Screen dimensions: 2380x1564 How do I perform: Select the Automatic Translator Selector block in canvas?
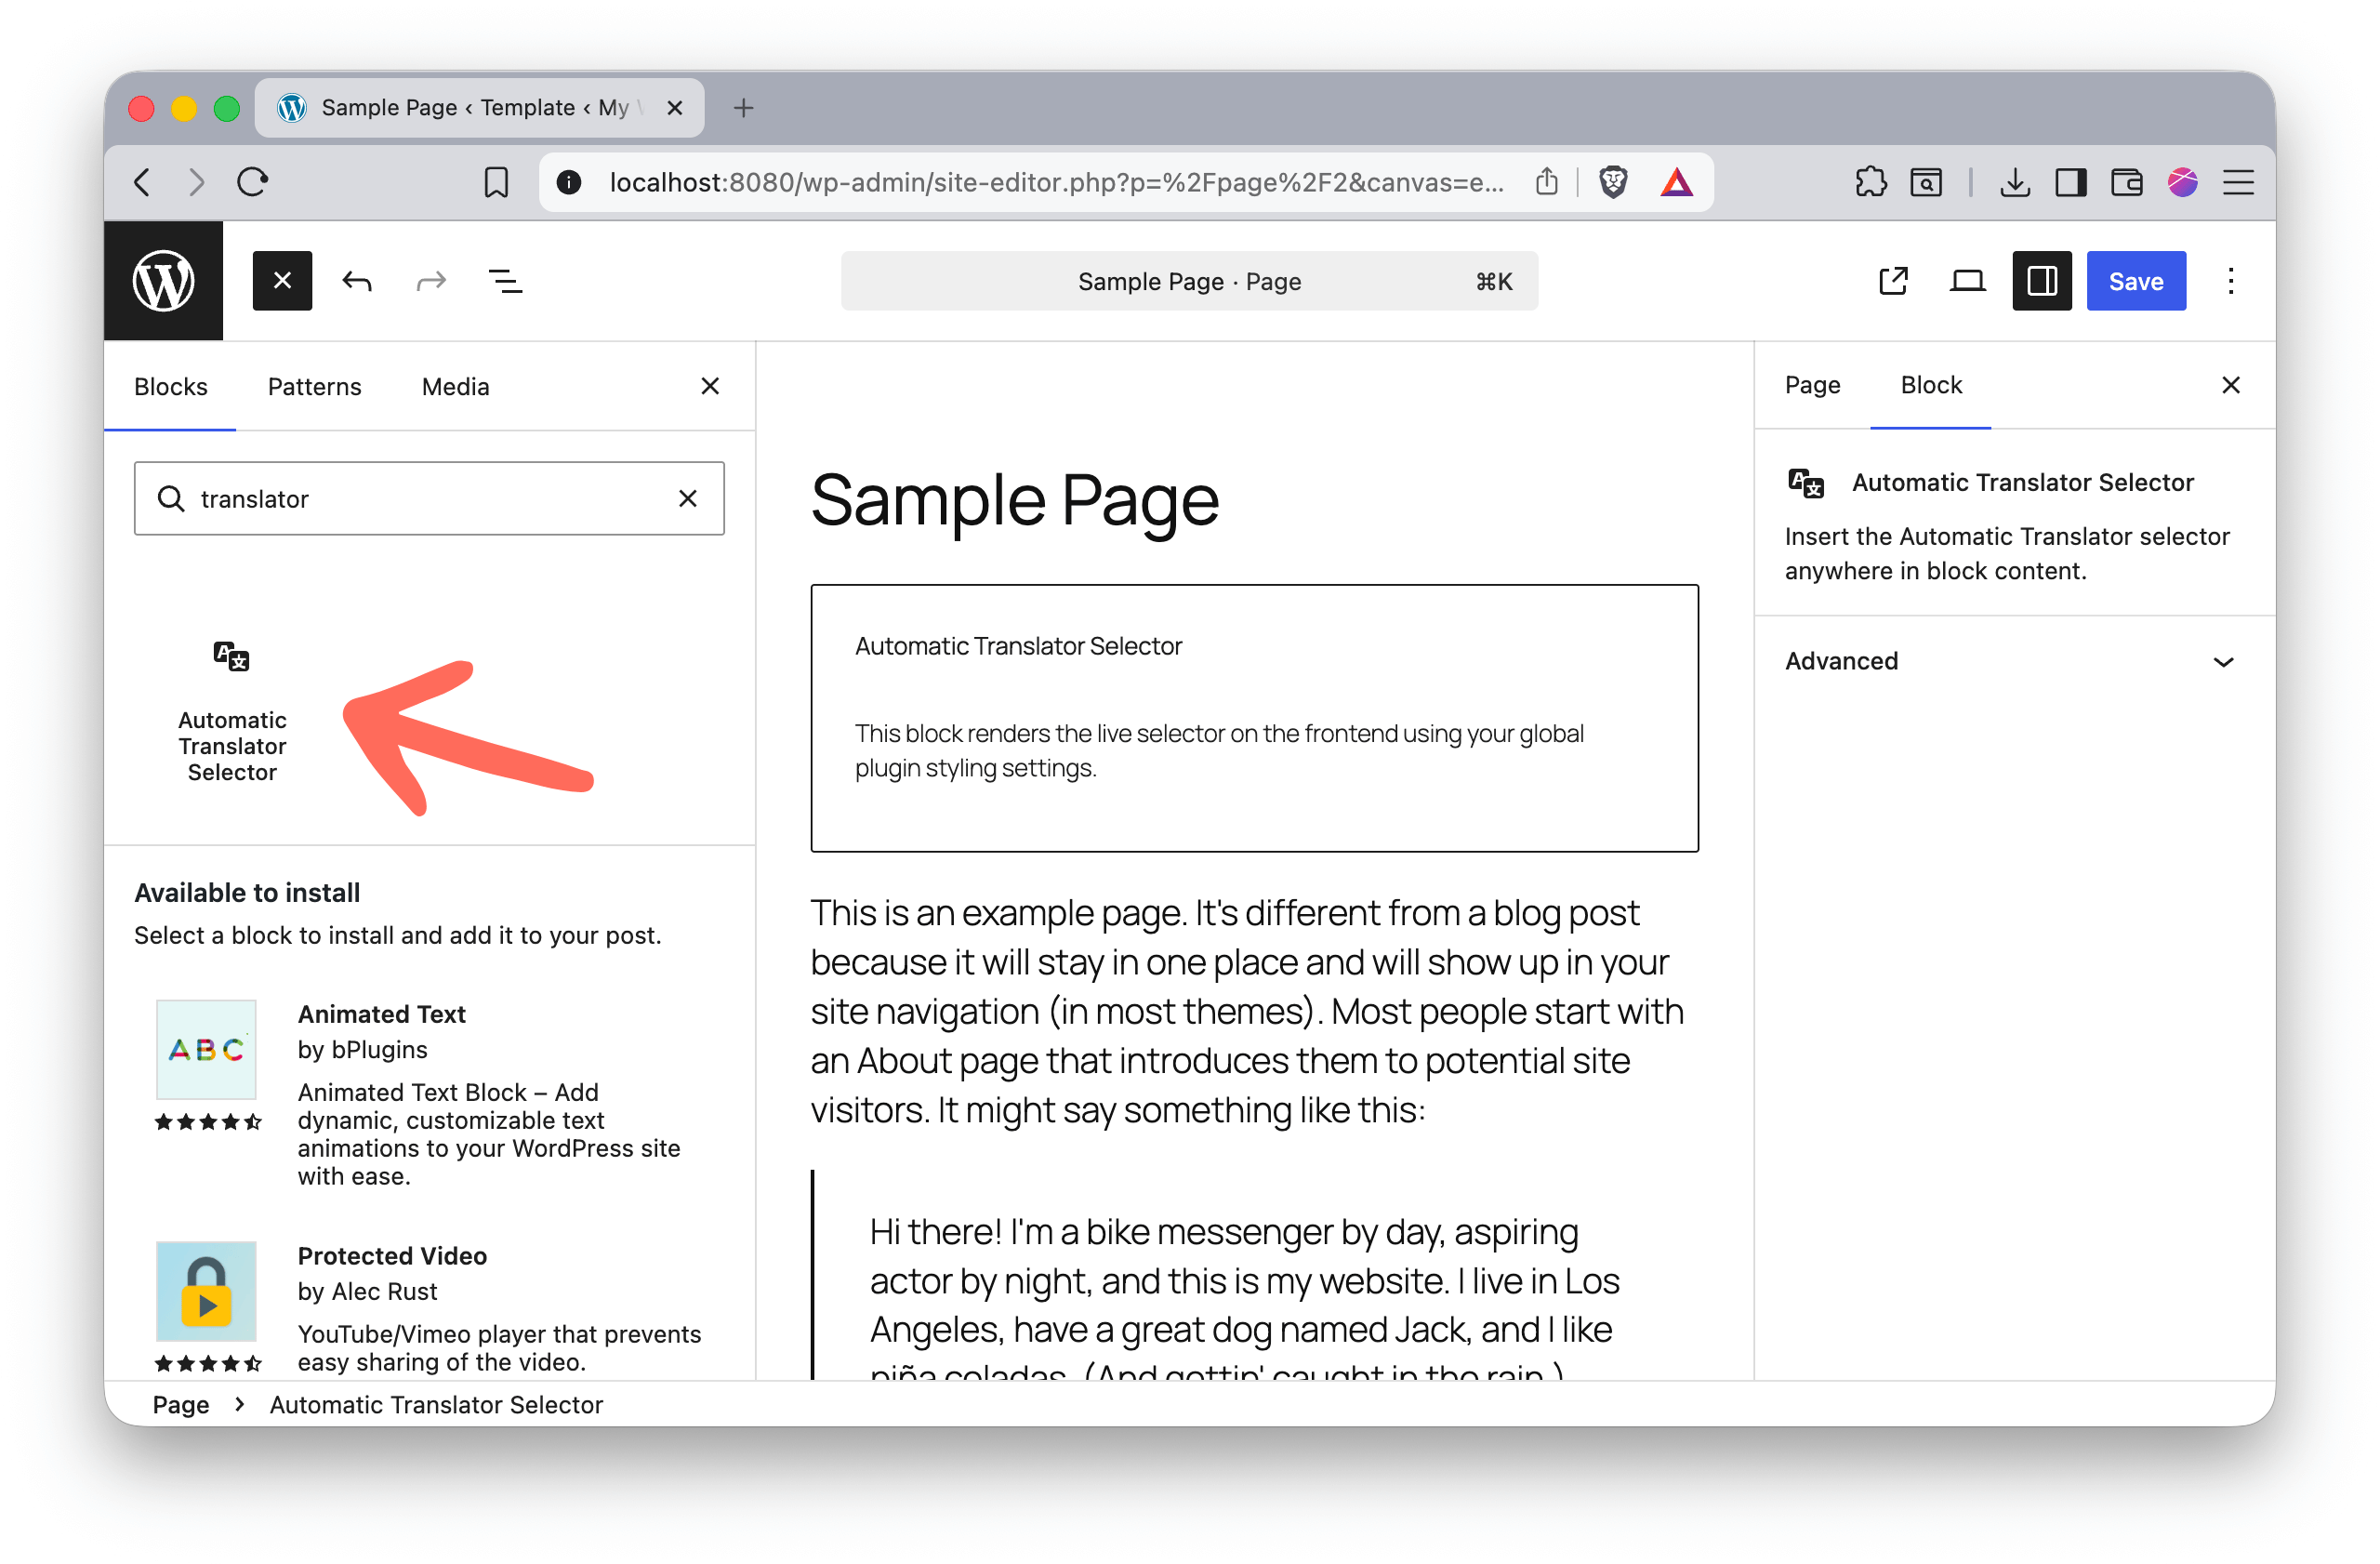click(x=1254, y=718)
